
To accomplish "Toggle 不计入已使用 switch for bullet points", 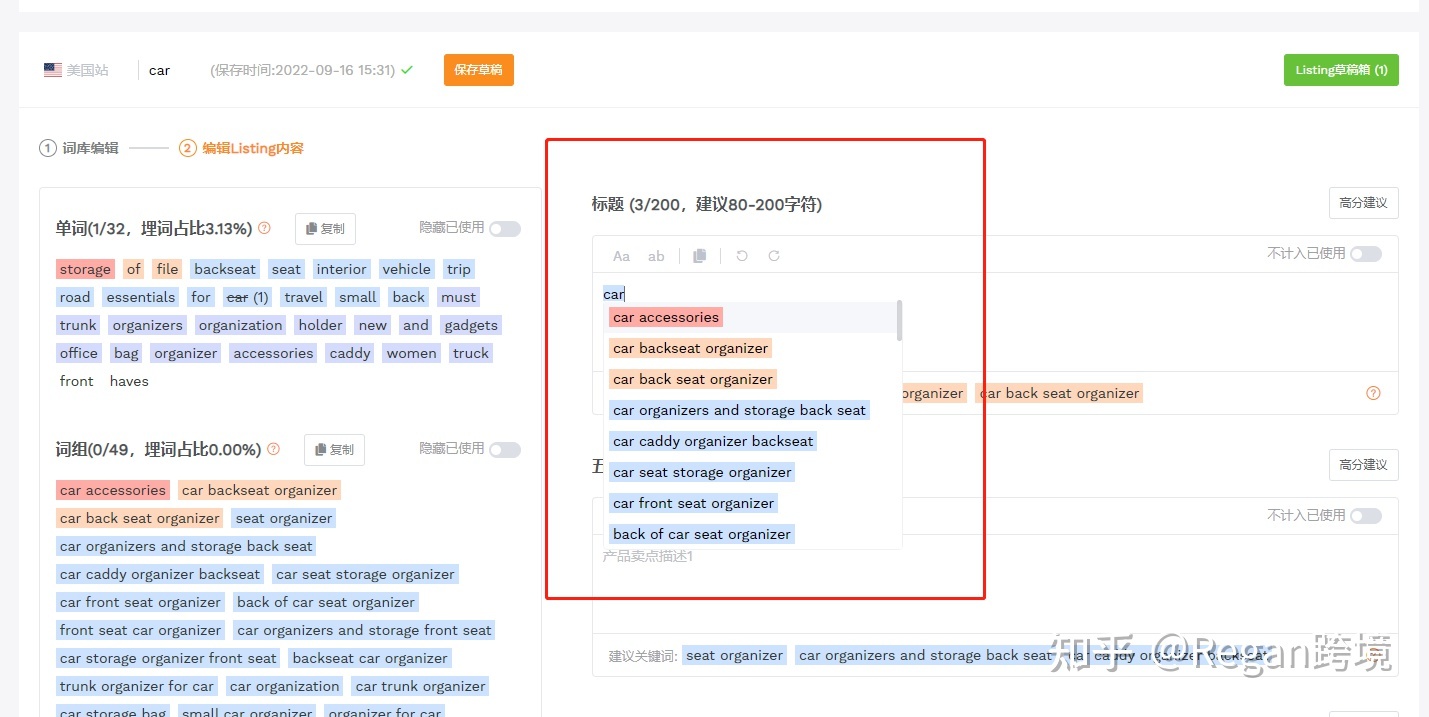I will (1366, 516).
